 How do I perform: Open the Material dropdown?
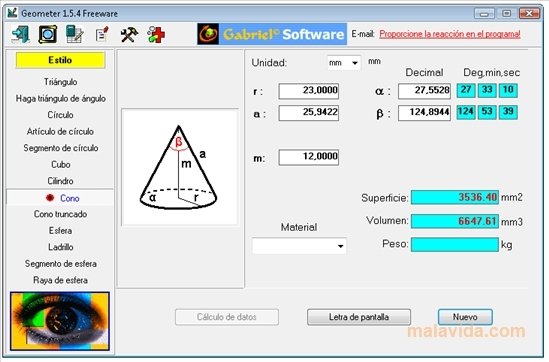299,246
